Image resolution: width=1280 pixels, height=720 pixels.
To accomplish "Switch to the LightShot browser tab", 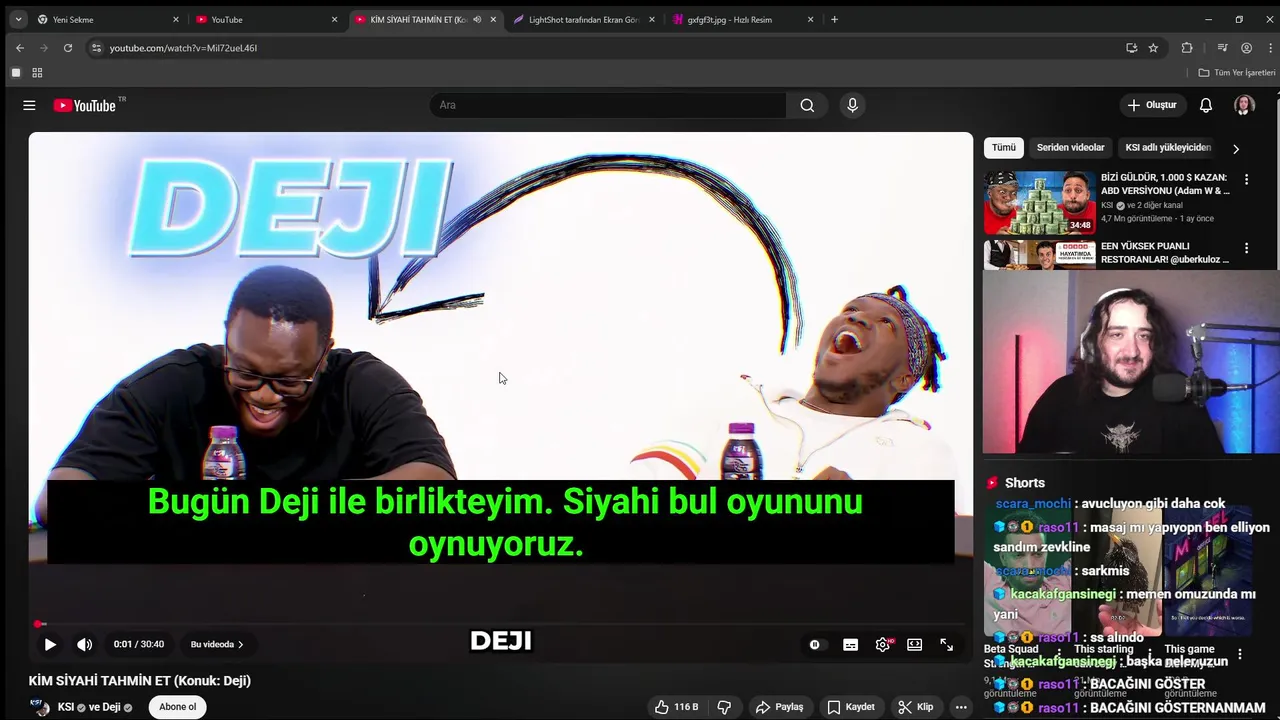I will [x=583, y=19].
